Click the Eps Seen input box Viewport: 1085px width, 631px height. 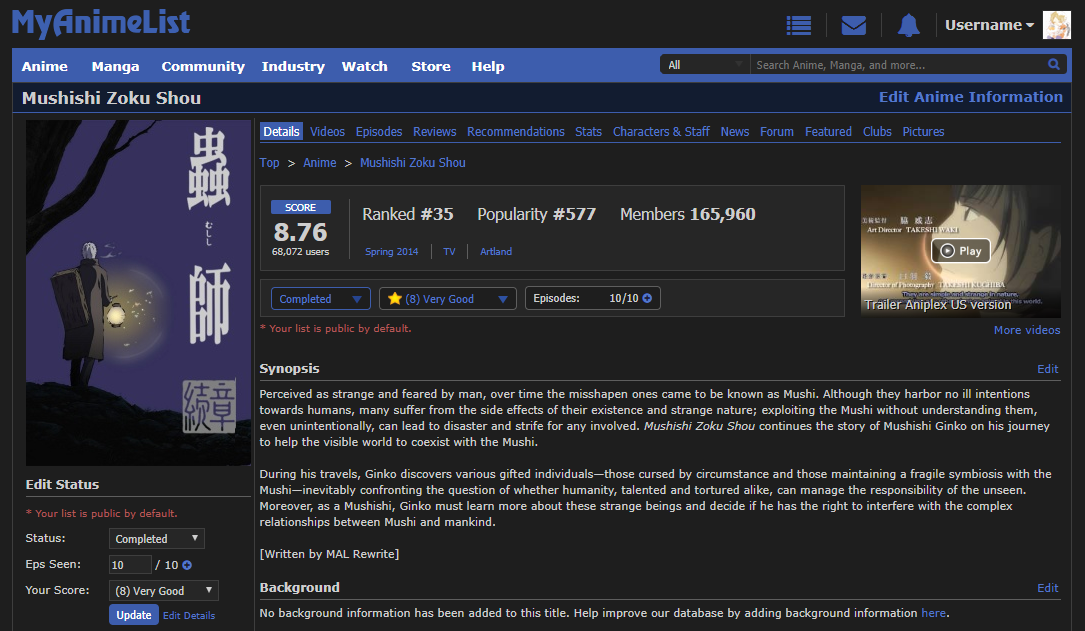click(x=130, y=565)
